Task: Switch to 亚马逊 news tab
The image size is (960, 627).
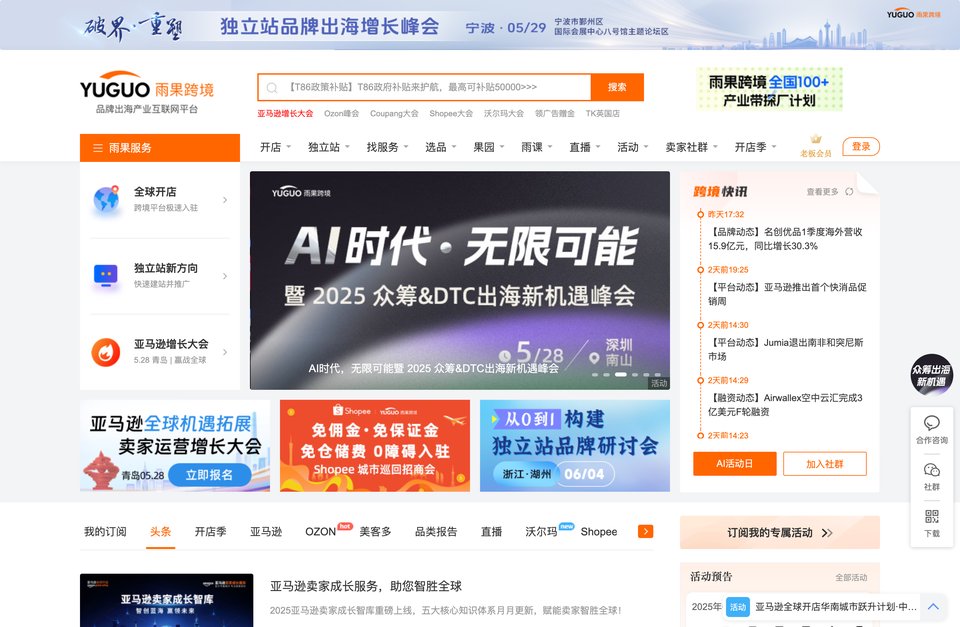Action: point(266,531)
